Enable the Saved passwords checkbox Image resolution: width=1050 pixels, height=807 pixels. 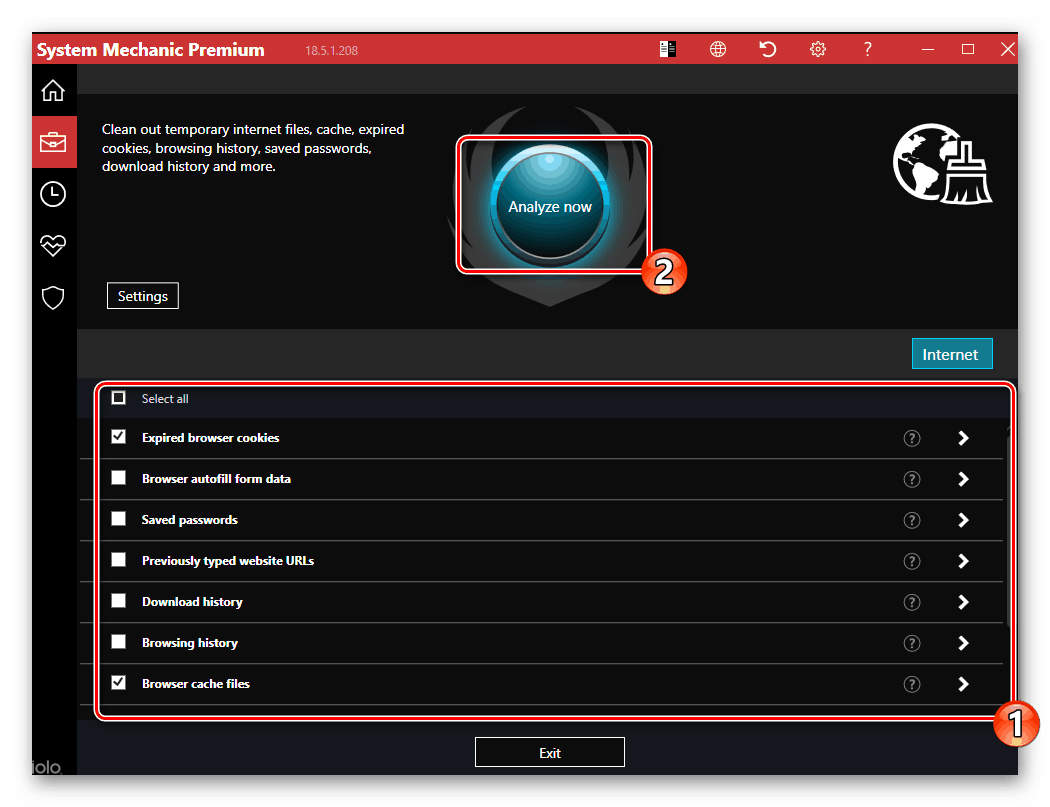point(119,518)
